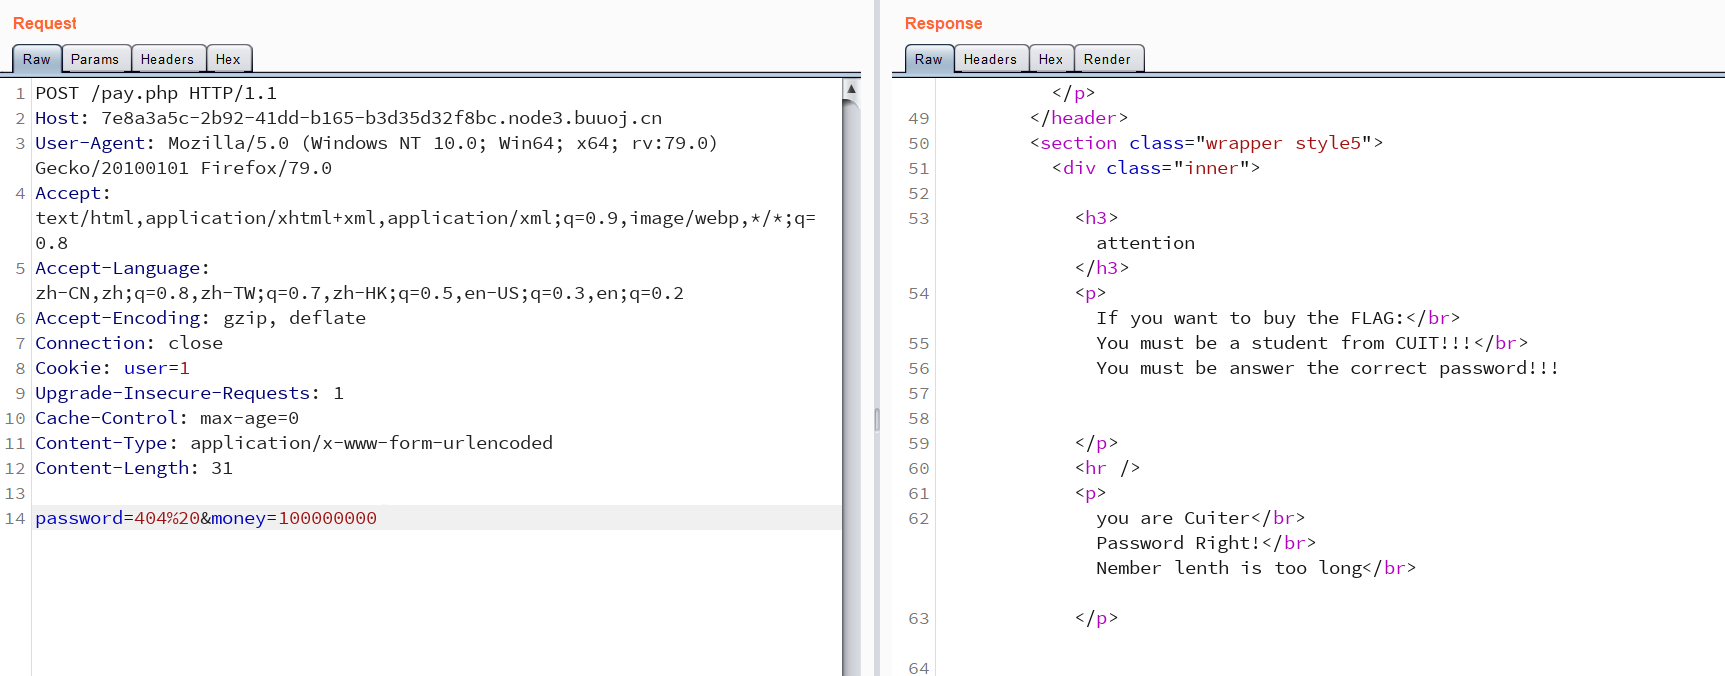Click the Content-Type header line
1725x676 pixels.
coord(293,443)
